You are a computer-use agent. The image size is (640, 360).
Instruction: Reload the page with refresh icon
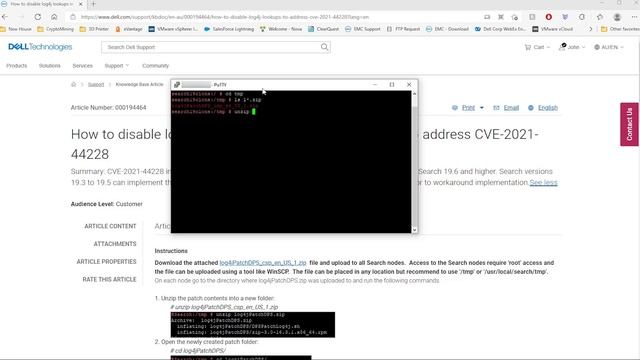pos(38,17)
